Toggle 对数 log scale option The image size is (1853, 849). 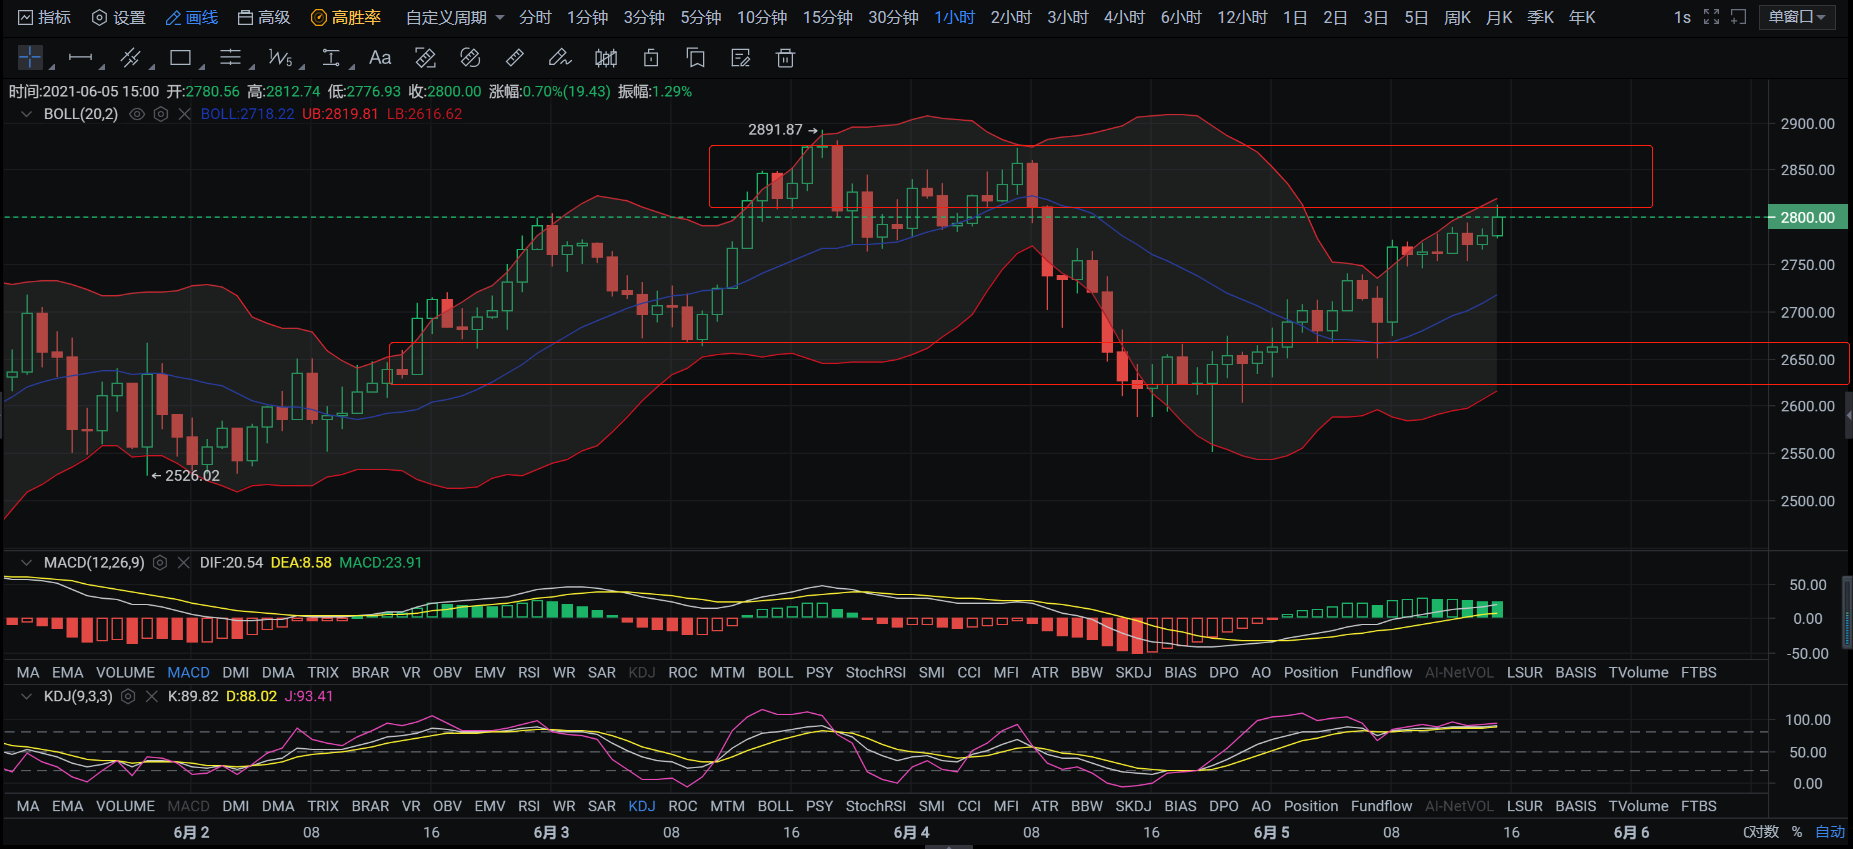1761,832
